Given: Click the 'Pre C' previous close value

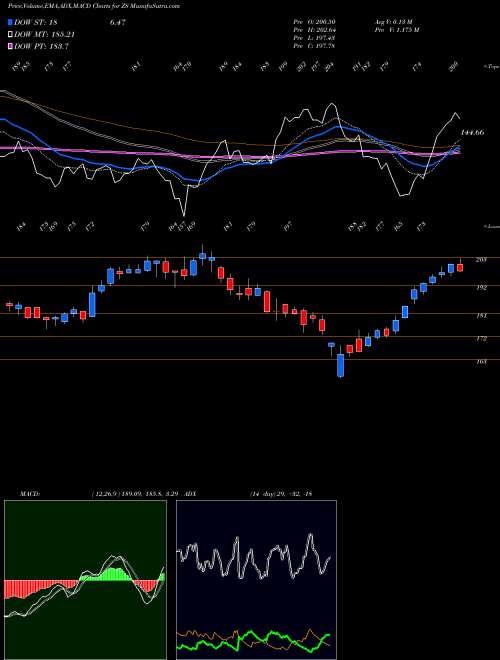Looking at the screenshot, I should 314,46.
